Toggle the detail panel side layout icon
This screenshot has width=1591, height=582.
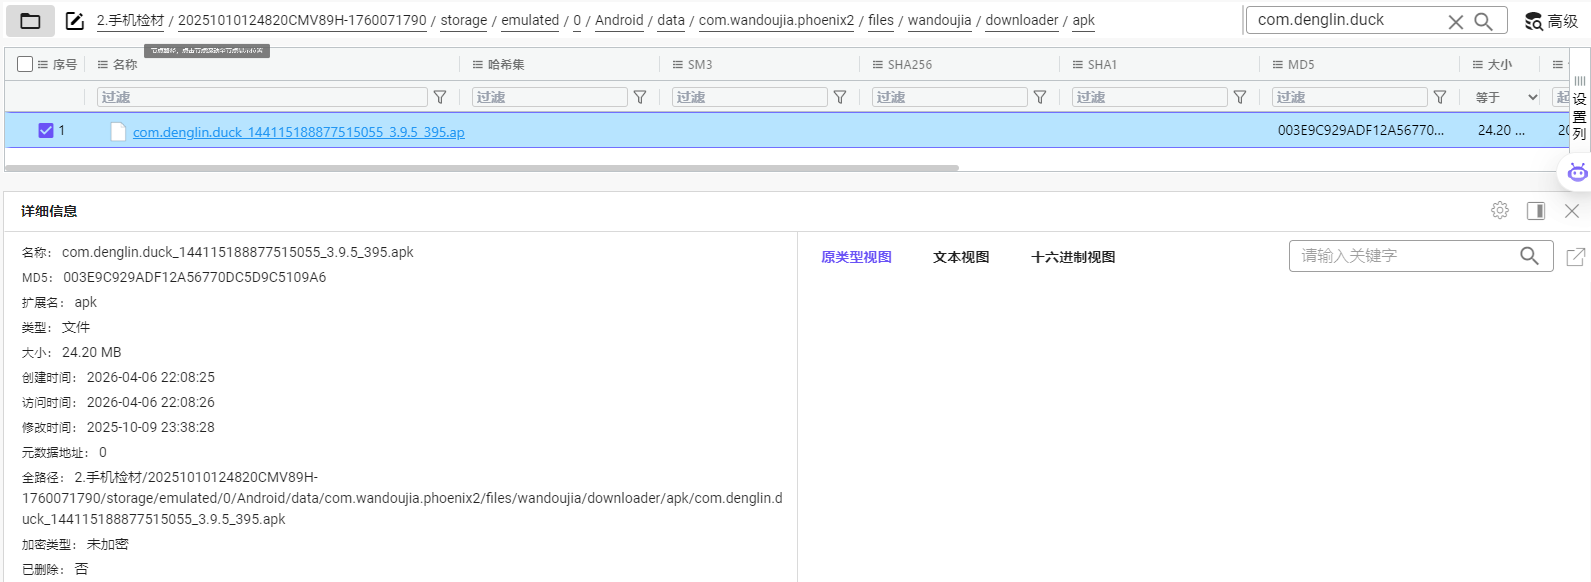[x=1536, y=210]
